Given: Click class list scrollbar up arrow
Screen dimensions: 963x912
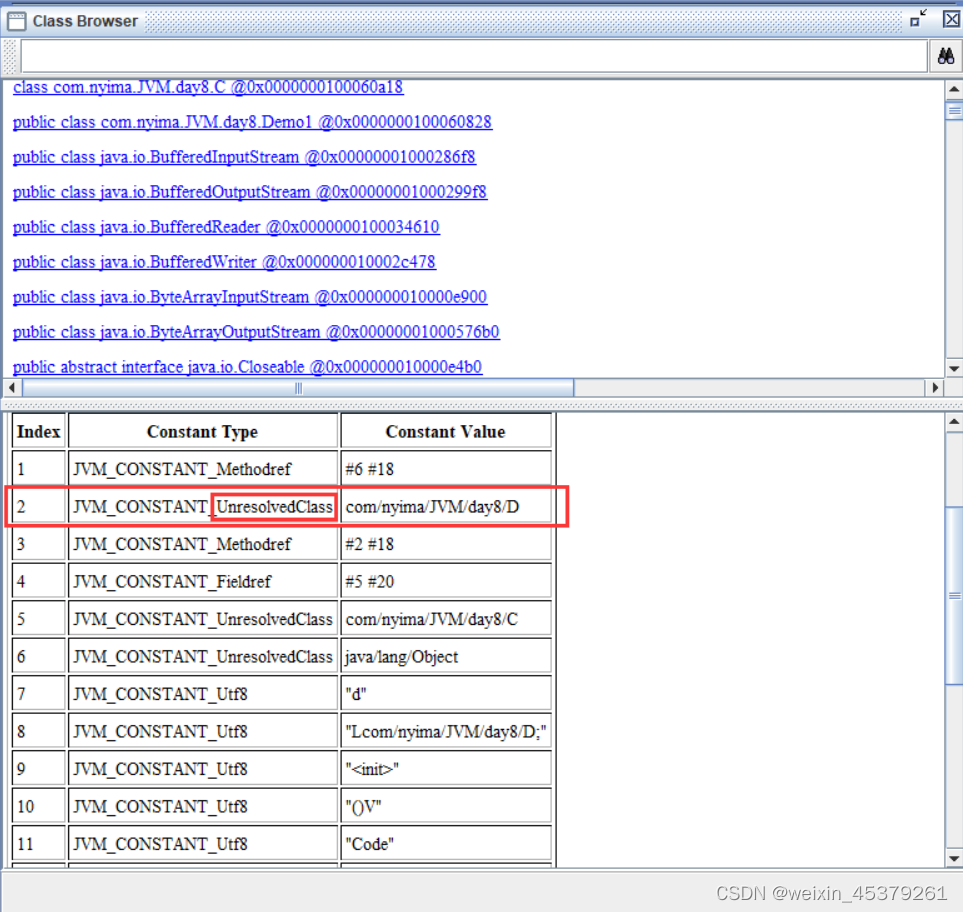Looking at the screenshot, I should pos(953,90).
